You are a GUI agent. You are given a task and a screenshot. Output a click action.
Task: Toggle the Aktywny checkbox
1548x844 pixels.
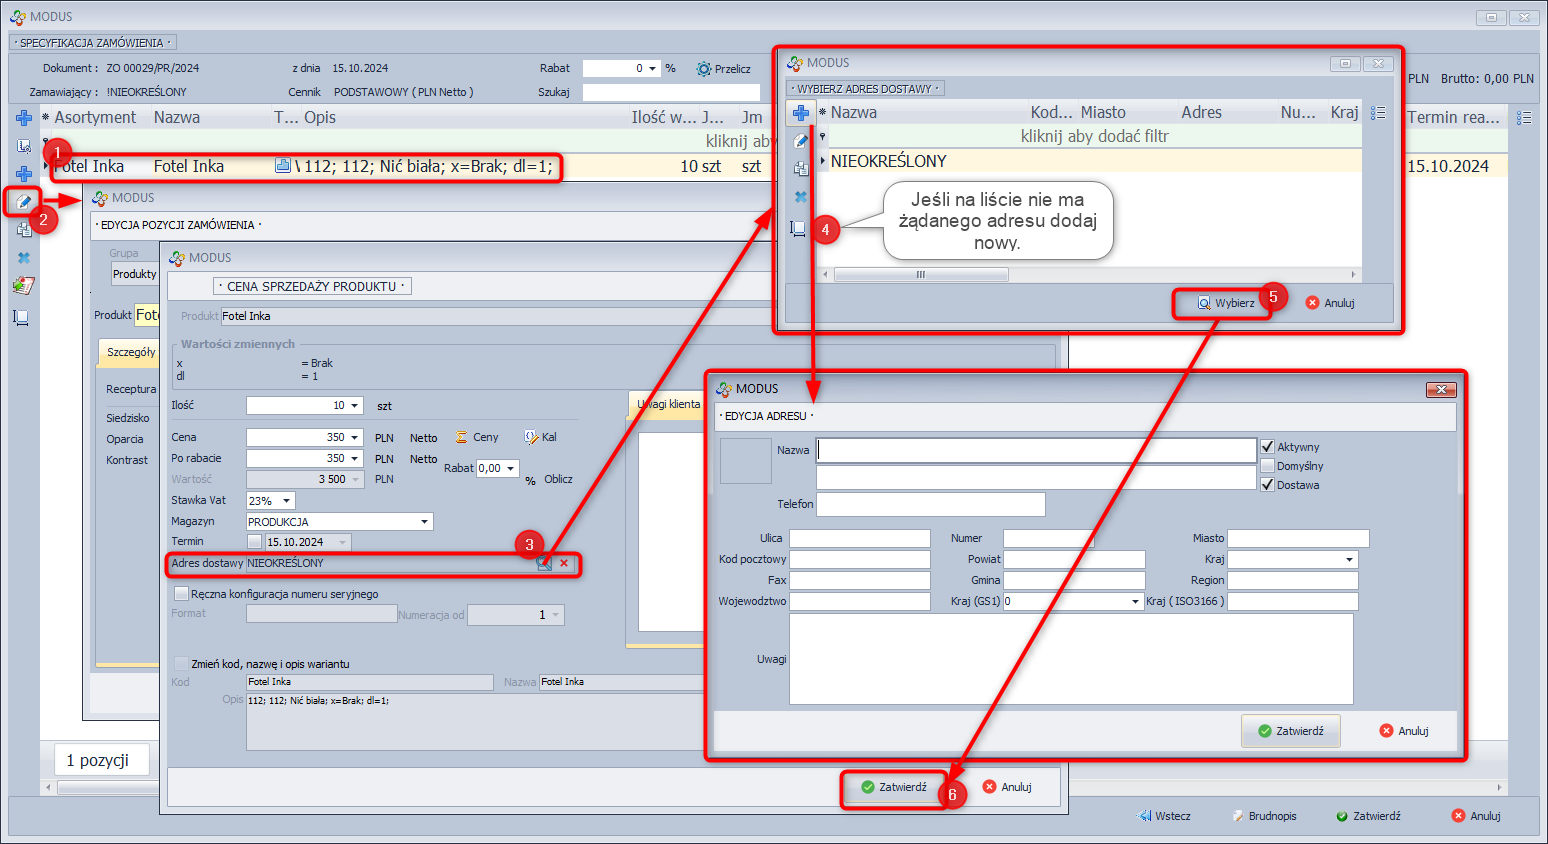click(1268, 447)
